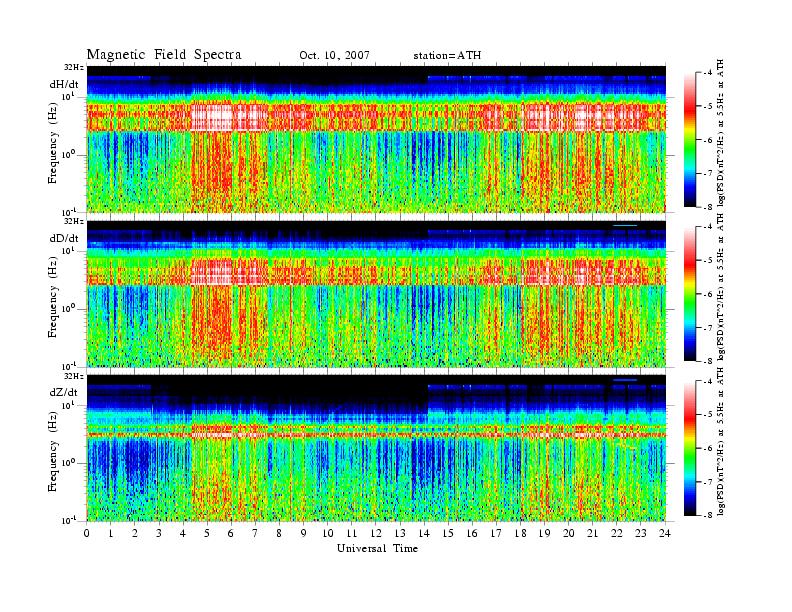Click the log(PSD) caption beside dH/dt color scale

tap(721, 133)
